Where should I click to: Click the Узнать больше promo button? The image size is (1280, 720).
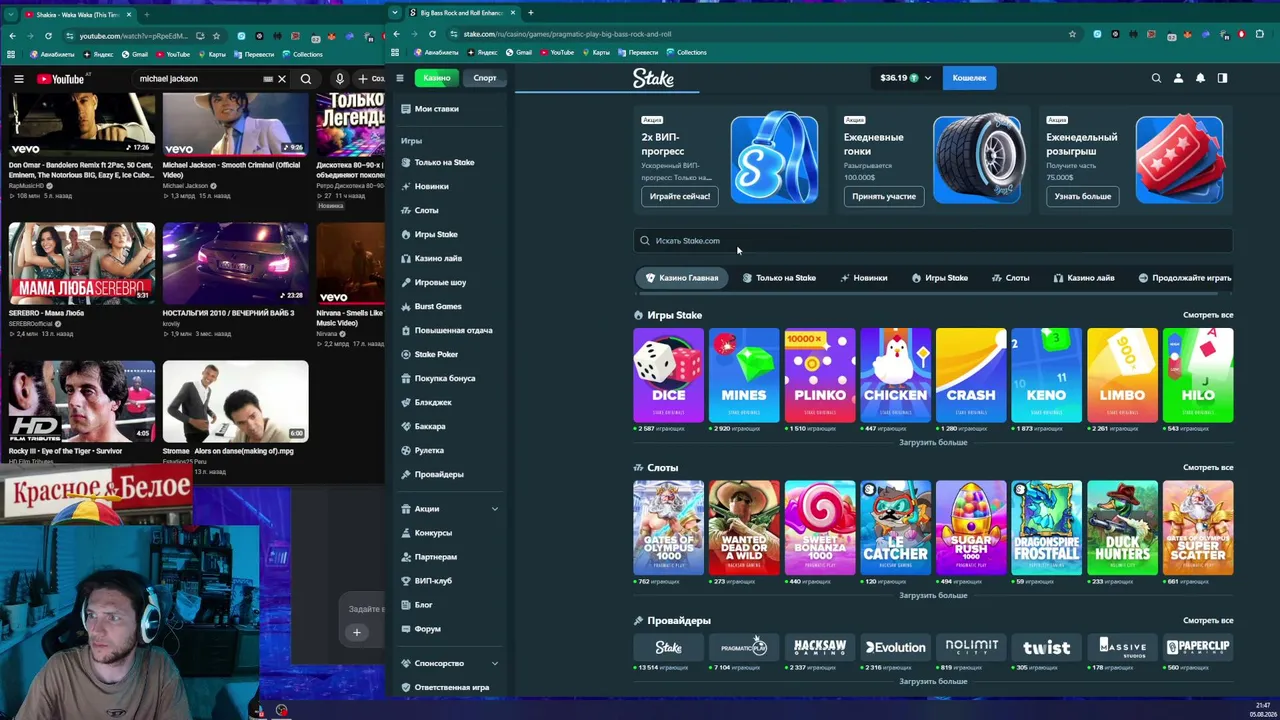tap(1083, 196)
